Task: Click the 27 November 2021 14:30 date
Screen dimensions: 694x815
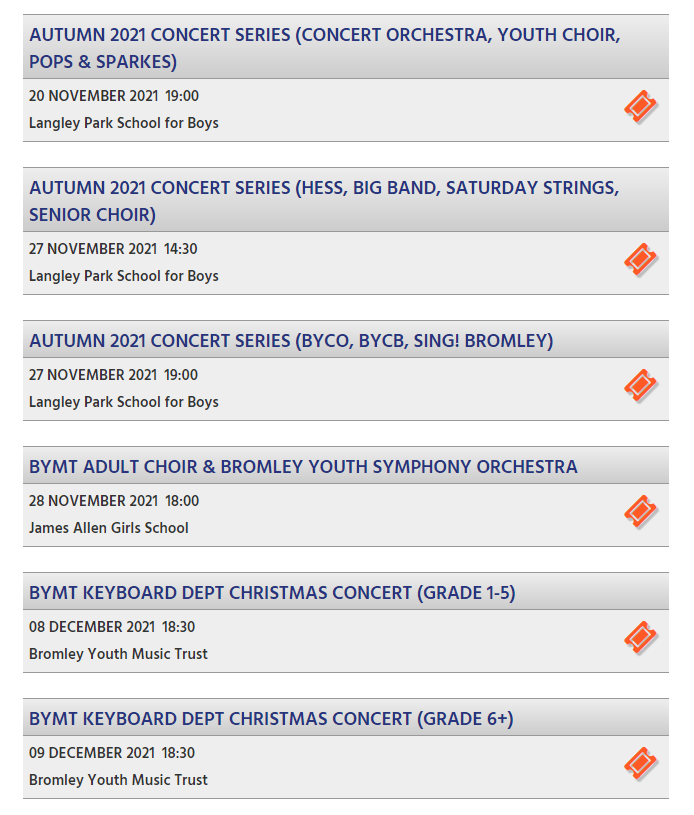Action: point(113,249)
